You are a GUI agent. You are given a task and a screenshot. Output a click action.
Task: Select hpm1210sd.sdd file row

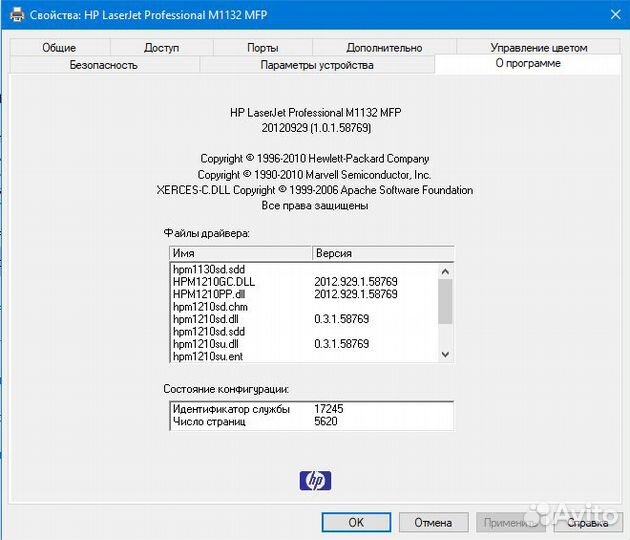pos(304,331)
